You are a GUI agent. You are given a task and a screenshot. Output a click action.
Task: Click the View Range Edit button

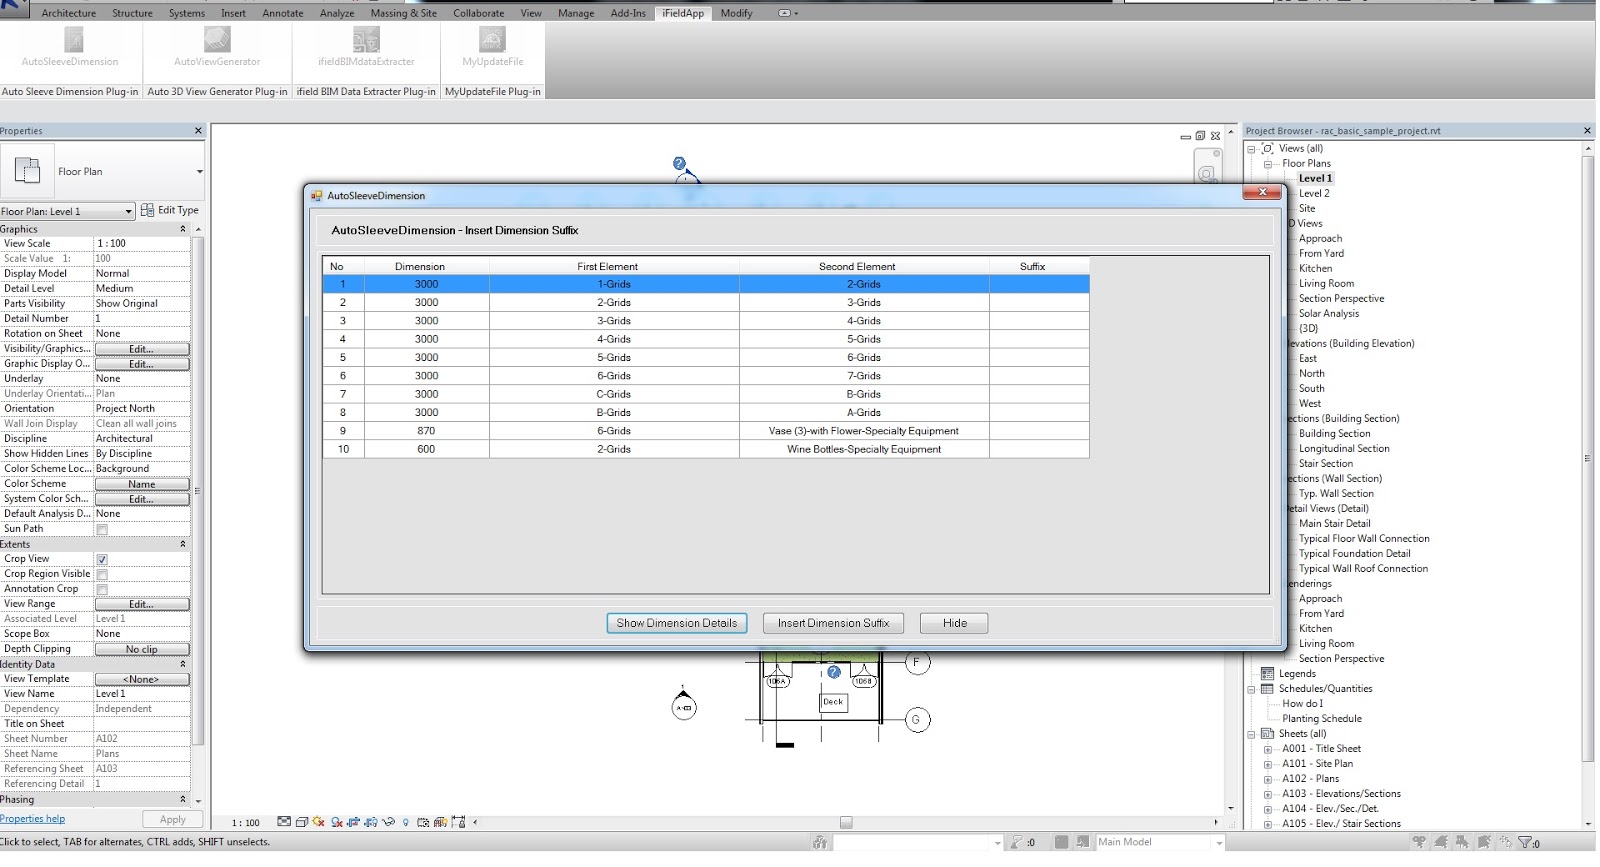[142, 604]
